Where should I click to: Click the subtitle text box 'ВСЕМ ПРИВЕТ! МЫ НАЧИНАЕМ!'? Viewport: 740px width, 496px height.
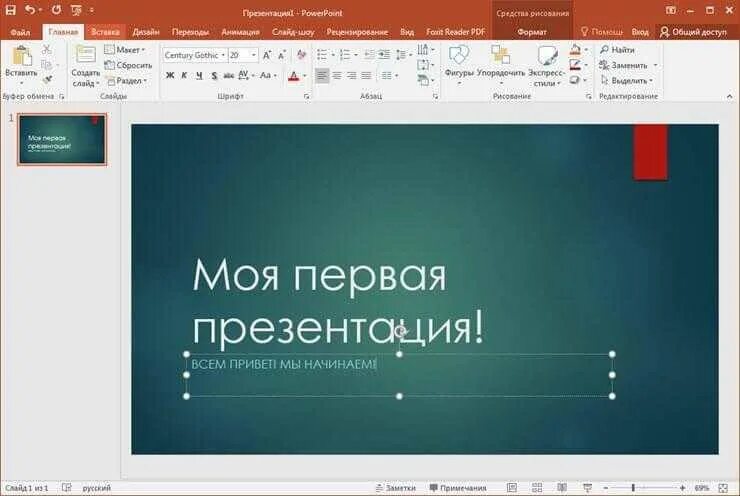click(399, 375)
